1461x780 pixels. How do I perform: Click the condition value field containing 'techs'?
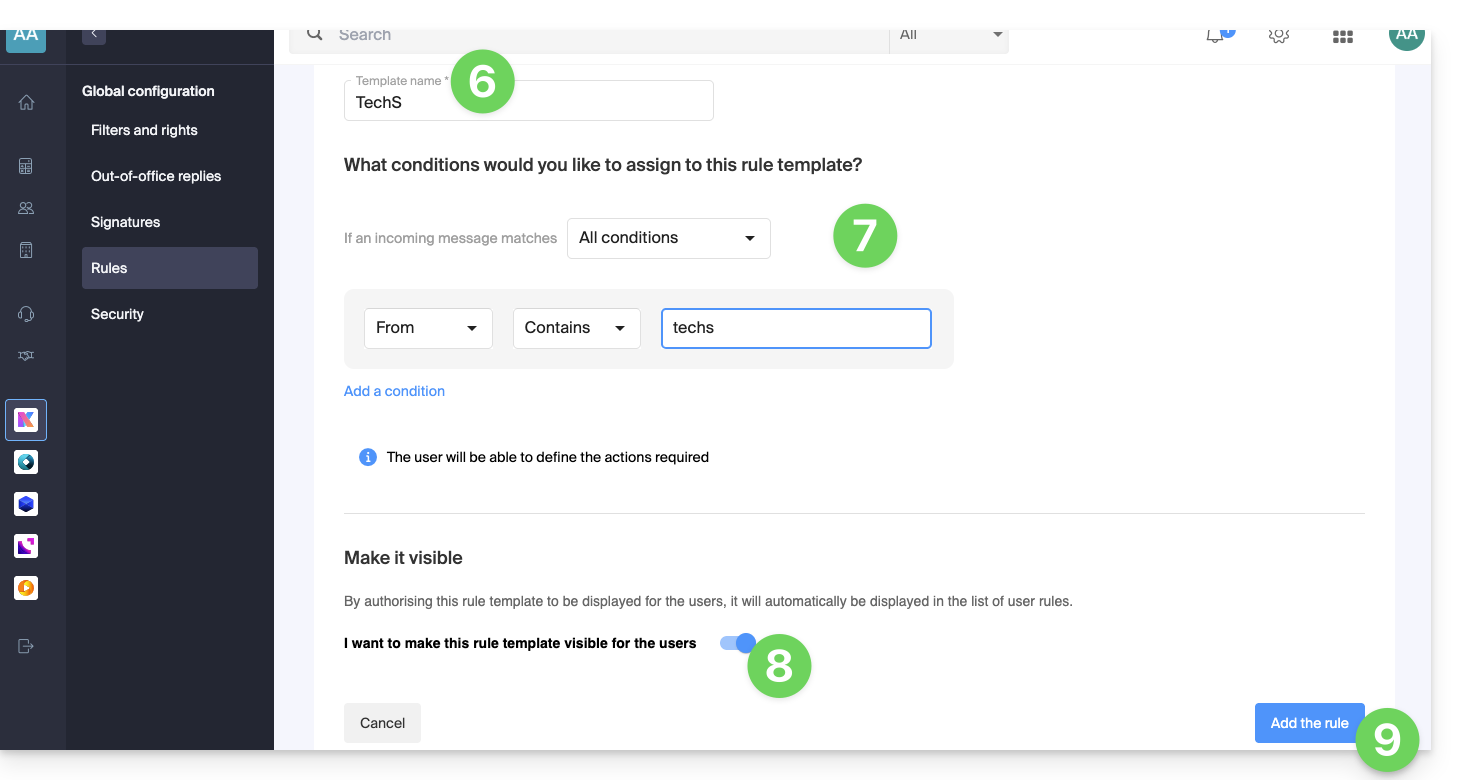(796, 328)
